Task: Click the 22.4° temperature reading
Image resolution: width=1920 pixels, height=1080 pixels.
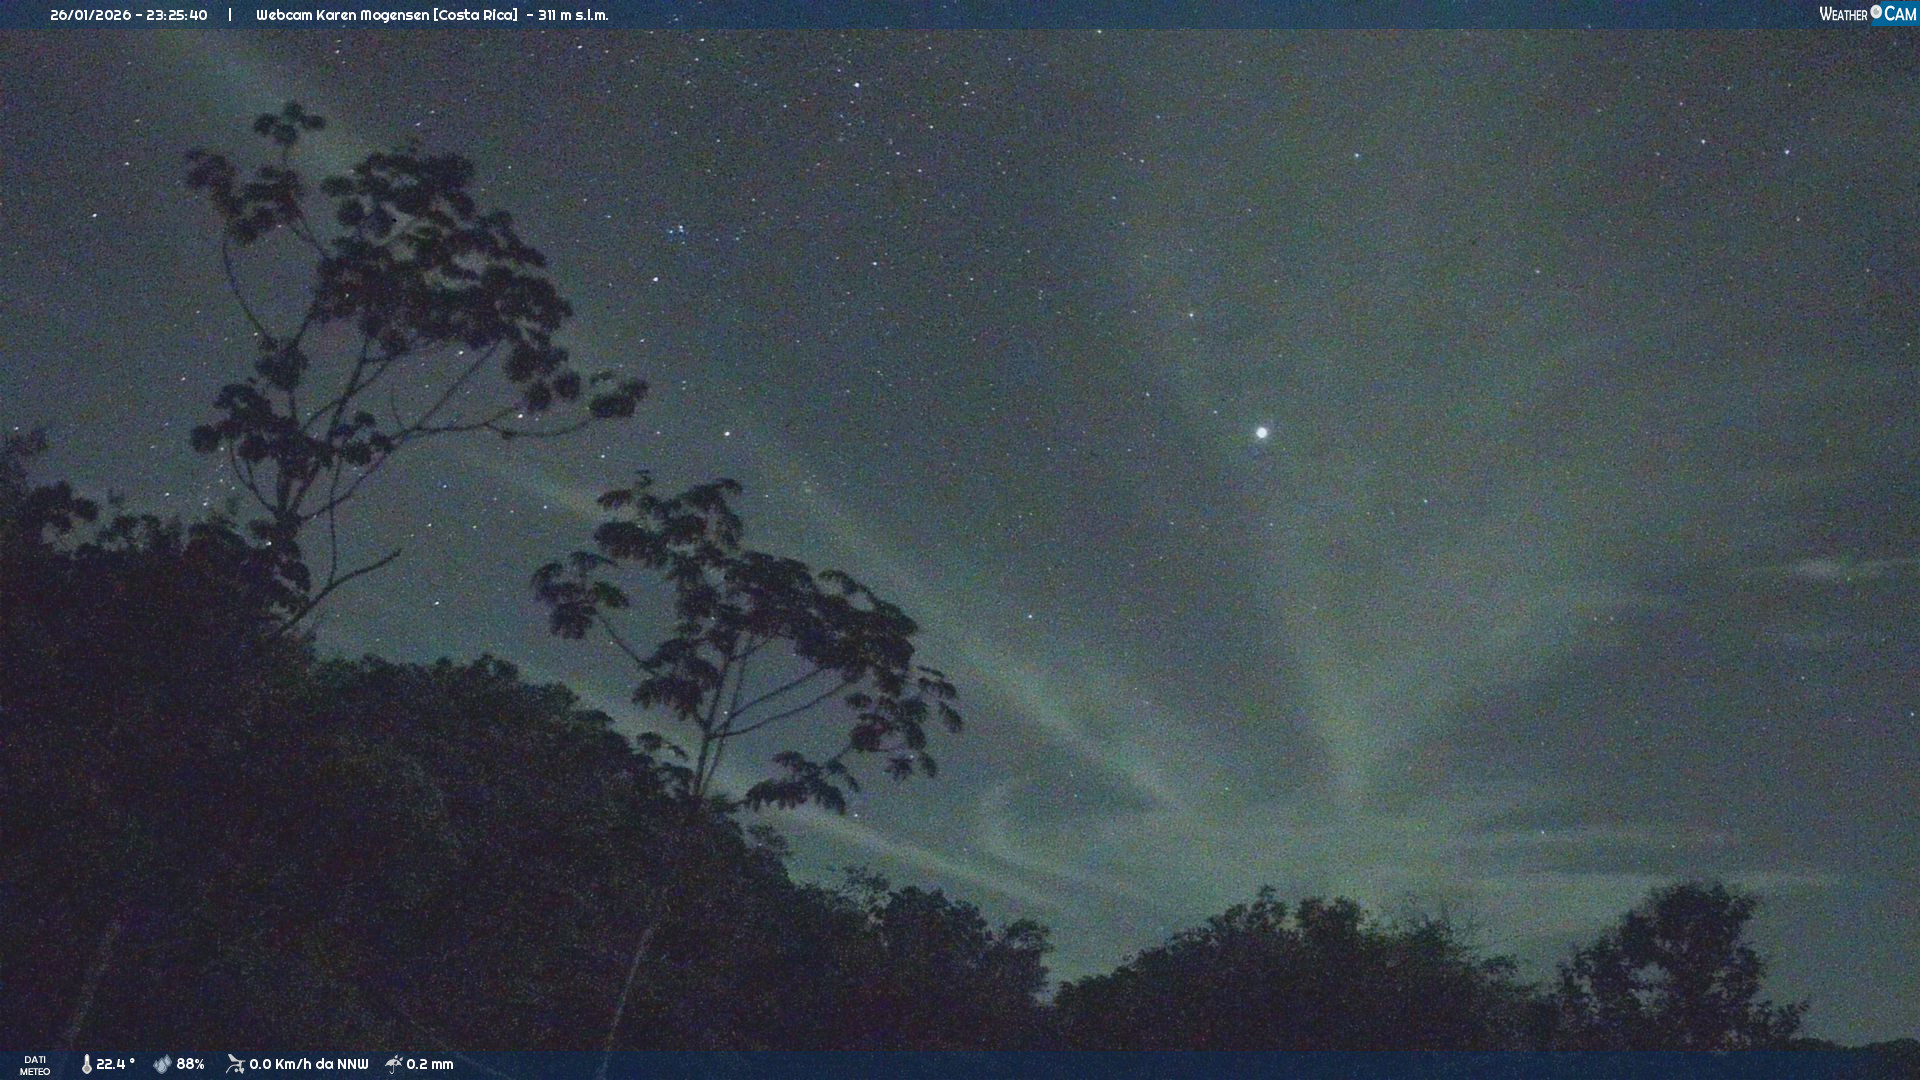Action: [x=115, y=1064]
